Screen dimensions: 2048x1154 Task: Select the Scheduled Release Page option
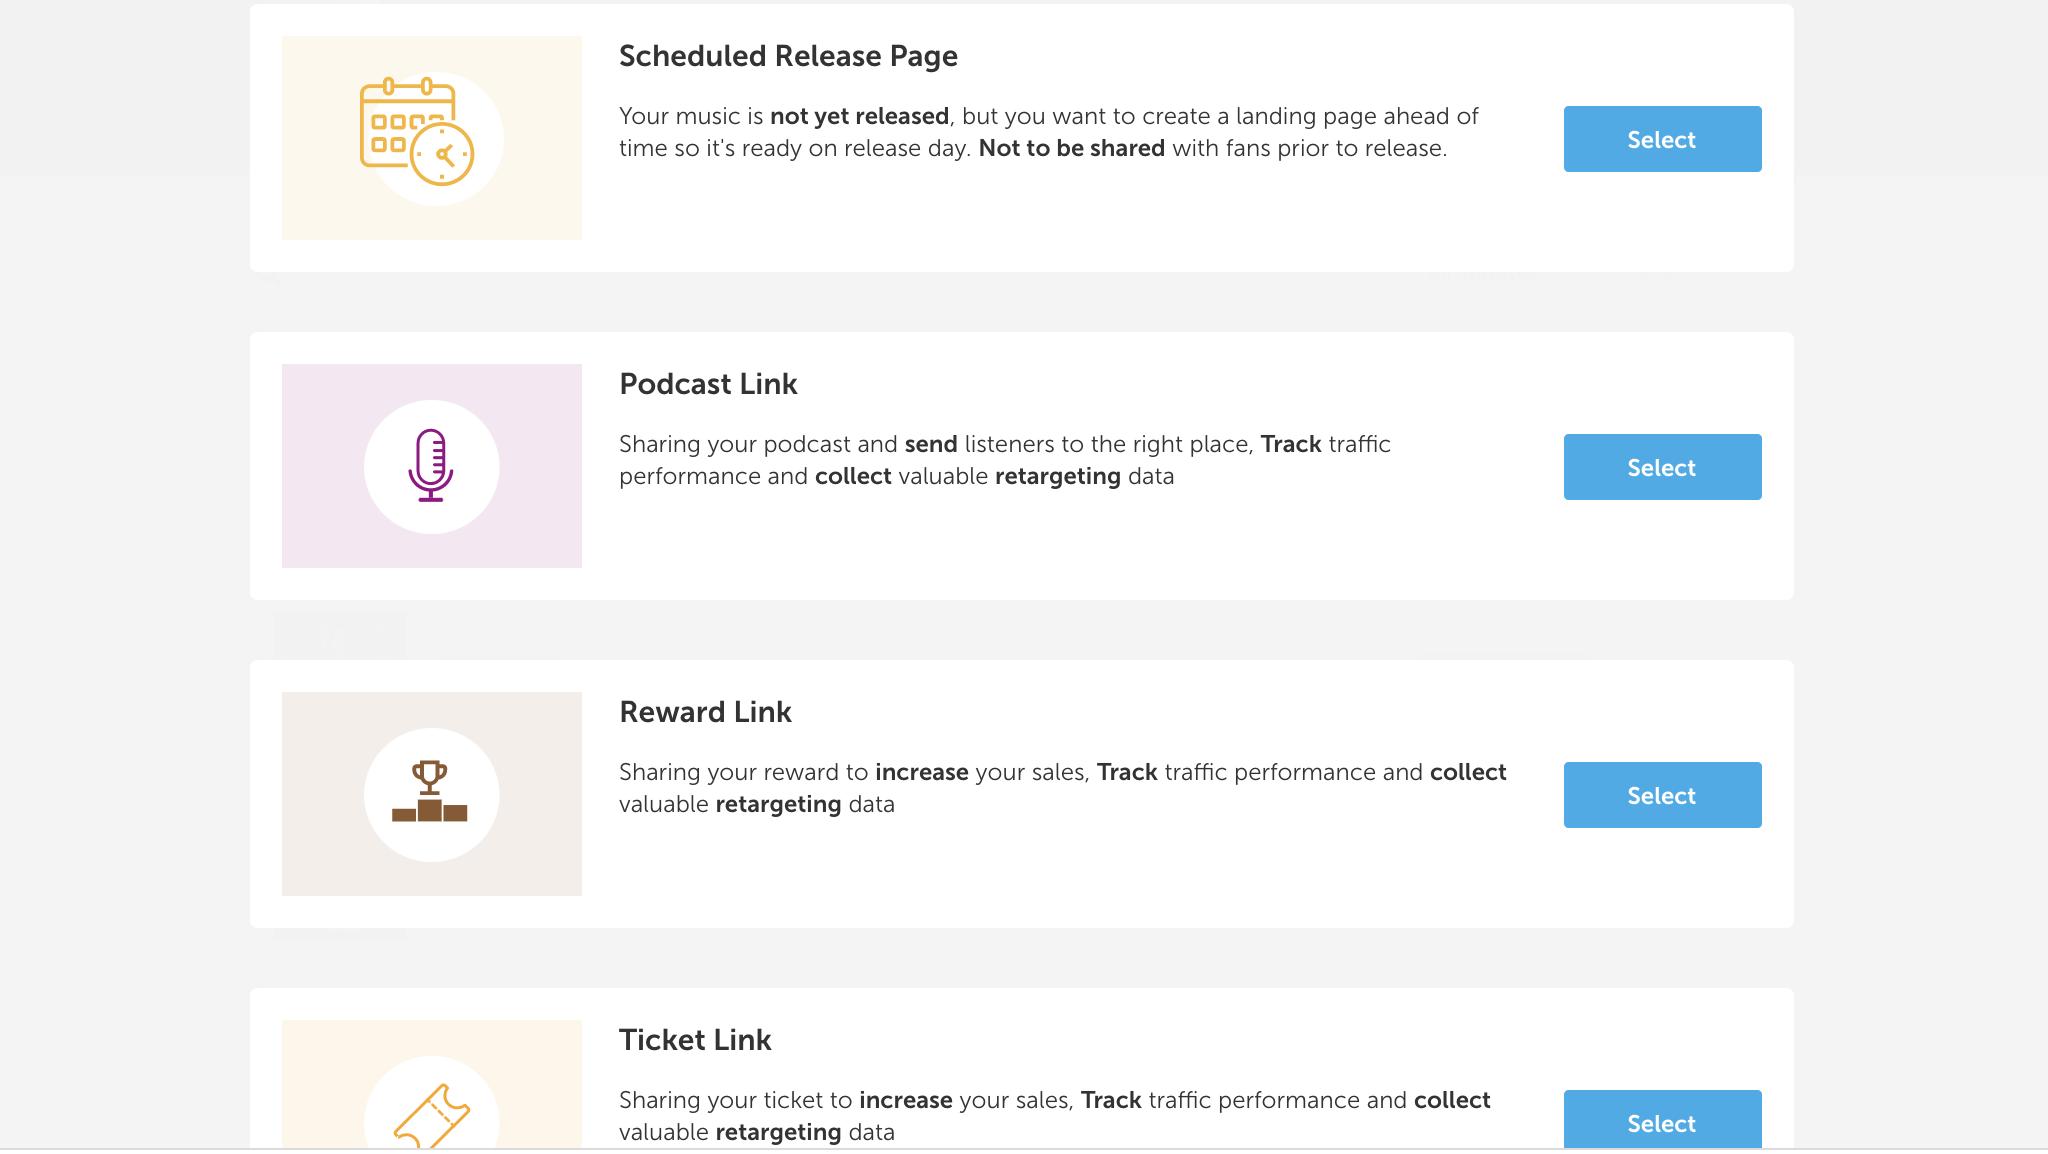coord(1662,139)
